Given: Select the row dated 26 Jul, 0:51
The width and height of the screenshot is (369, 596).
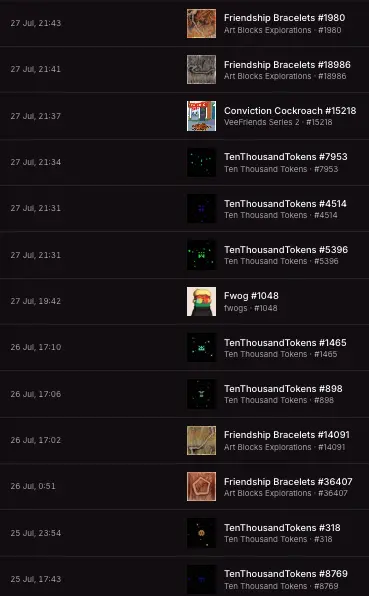Looking at the screenshot, I should 184,487.
